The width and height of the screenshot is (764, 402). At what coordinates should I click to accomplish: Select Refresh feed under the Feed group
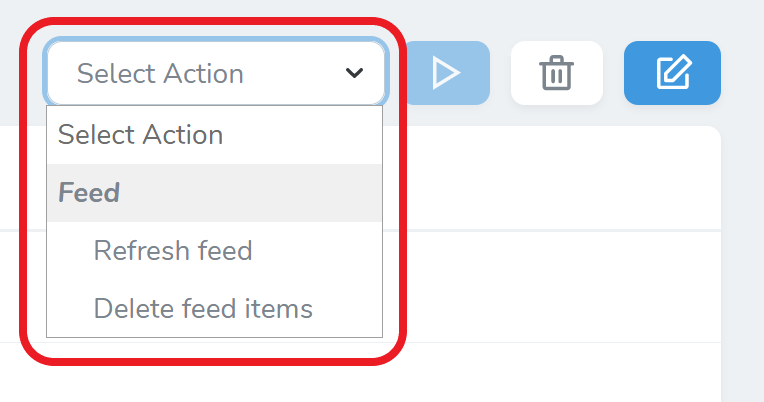pos(173,250)
